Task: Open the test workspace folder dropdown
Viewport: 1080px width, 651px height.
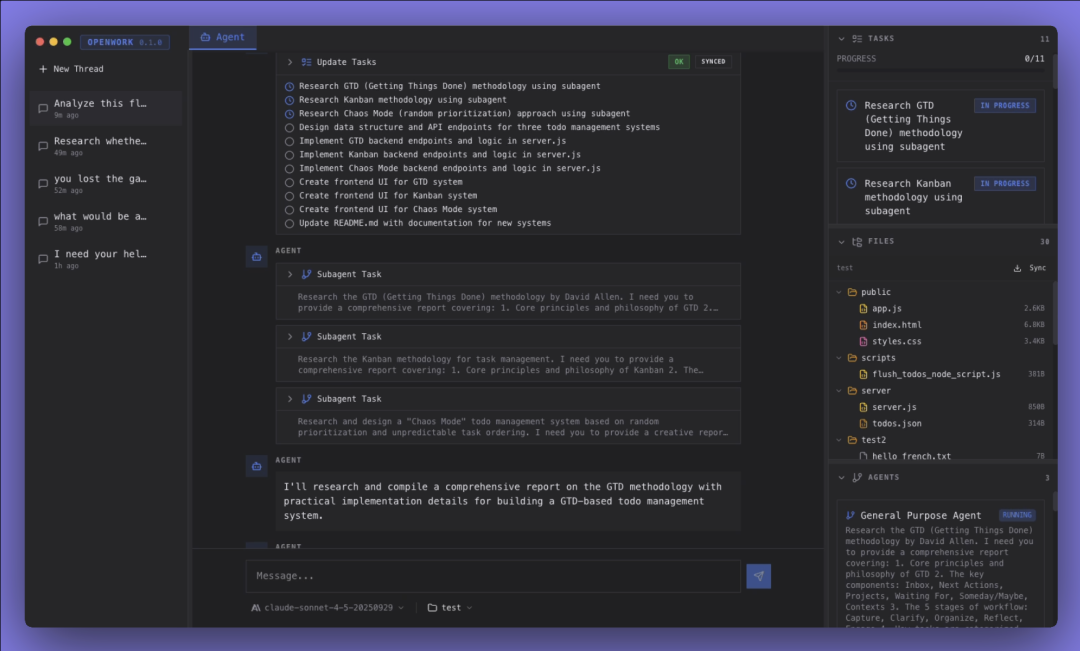Action: (x=450, y=607)
